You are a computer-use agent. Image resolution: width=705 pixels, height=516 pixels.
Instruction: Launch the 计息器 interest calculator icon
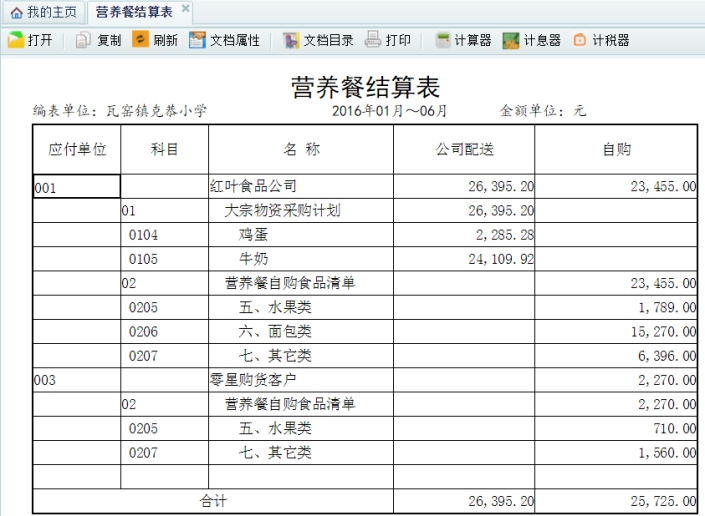click(x=511, y=40)
